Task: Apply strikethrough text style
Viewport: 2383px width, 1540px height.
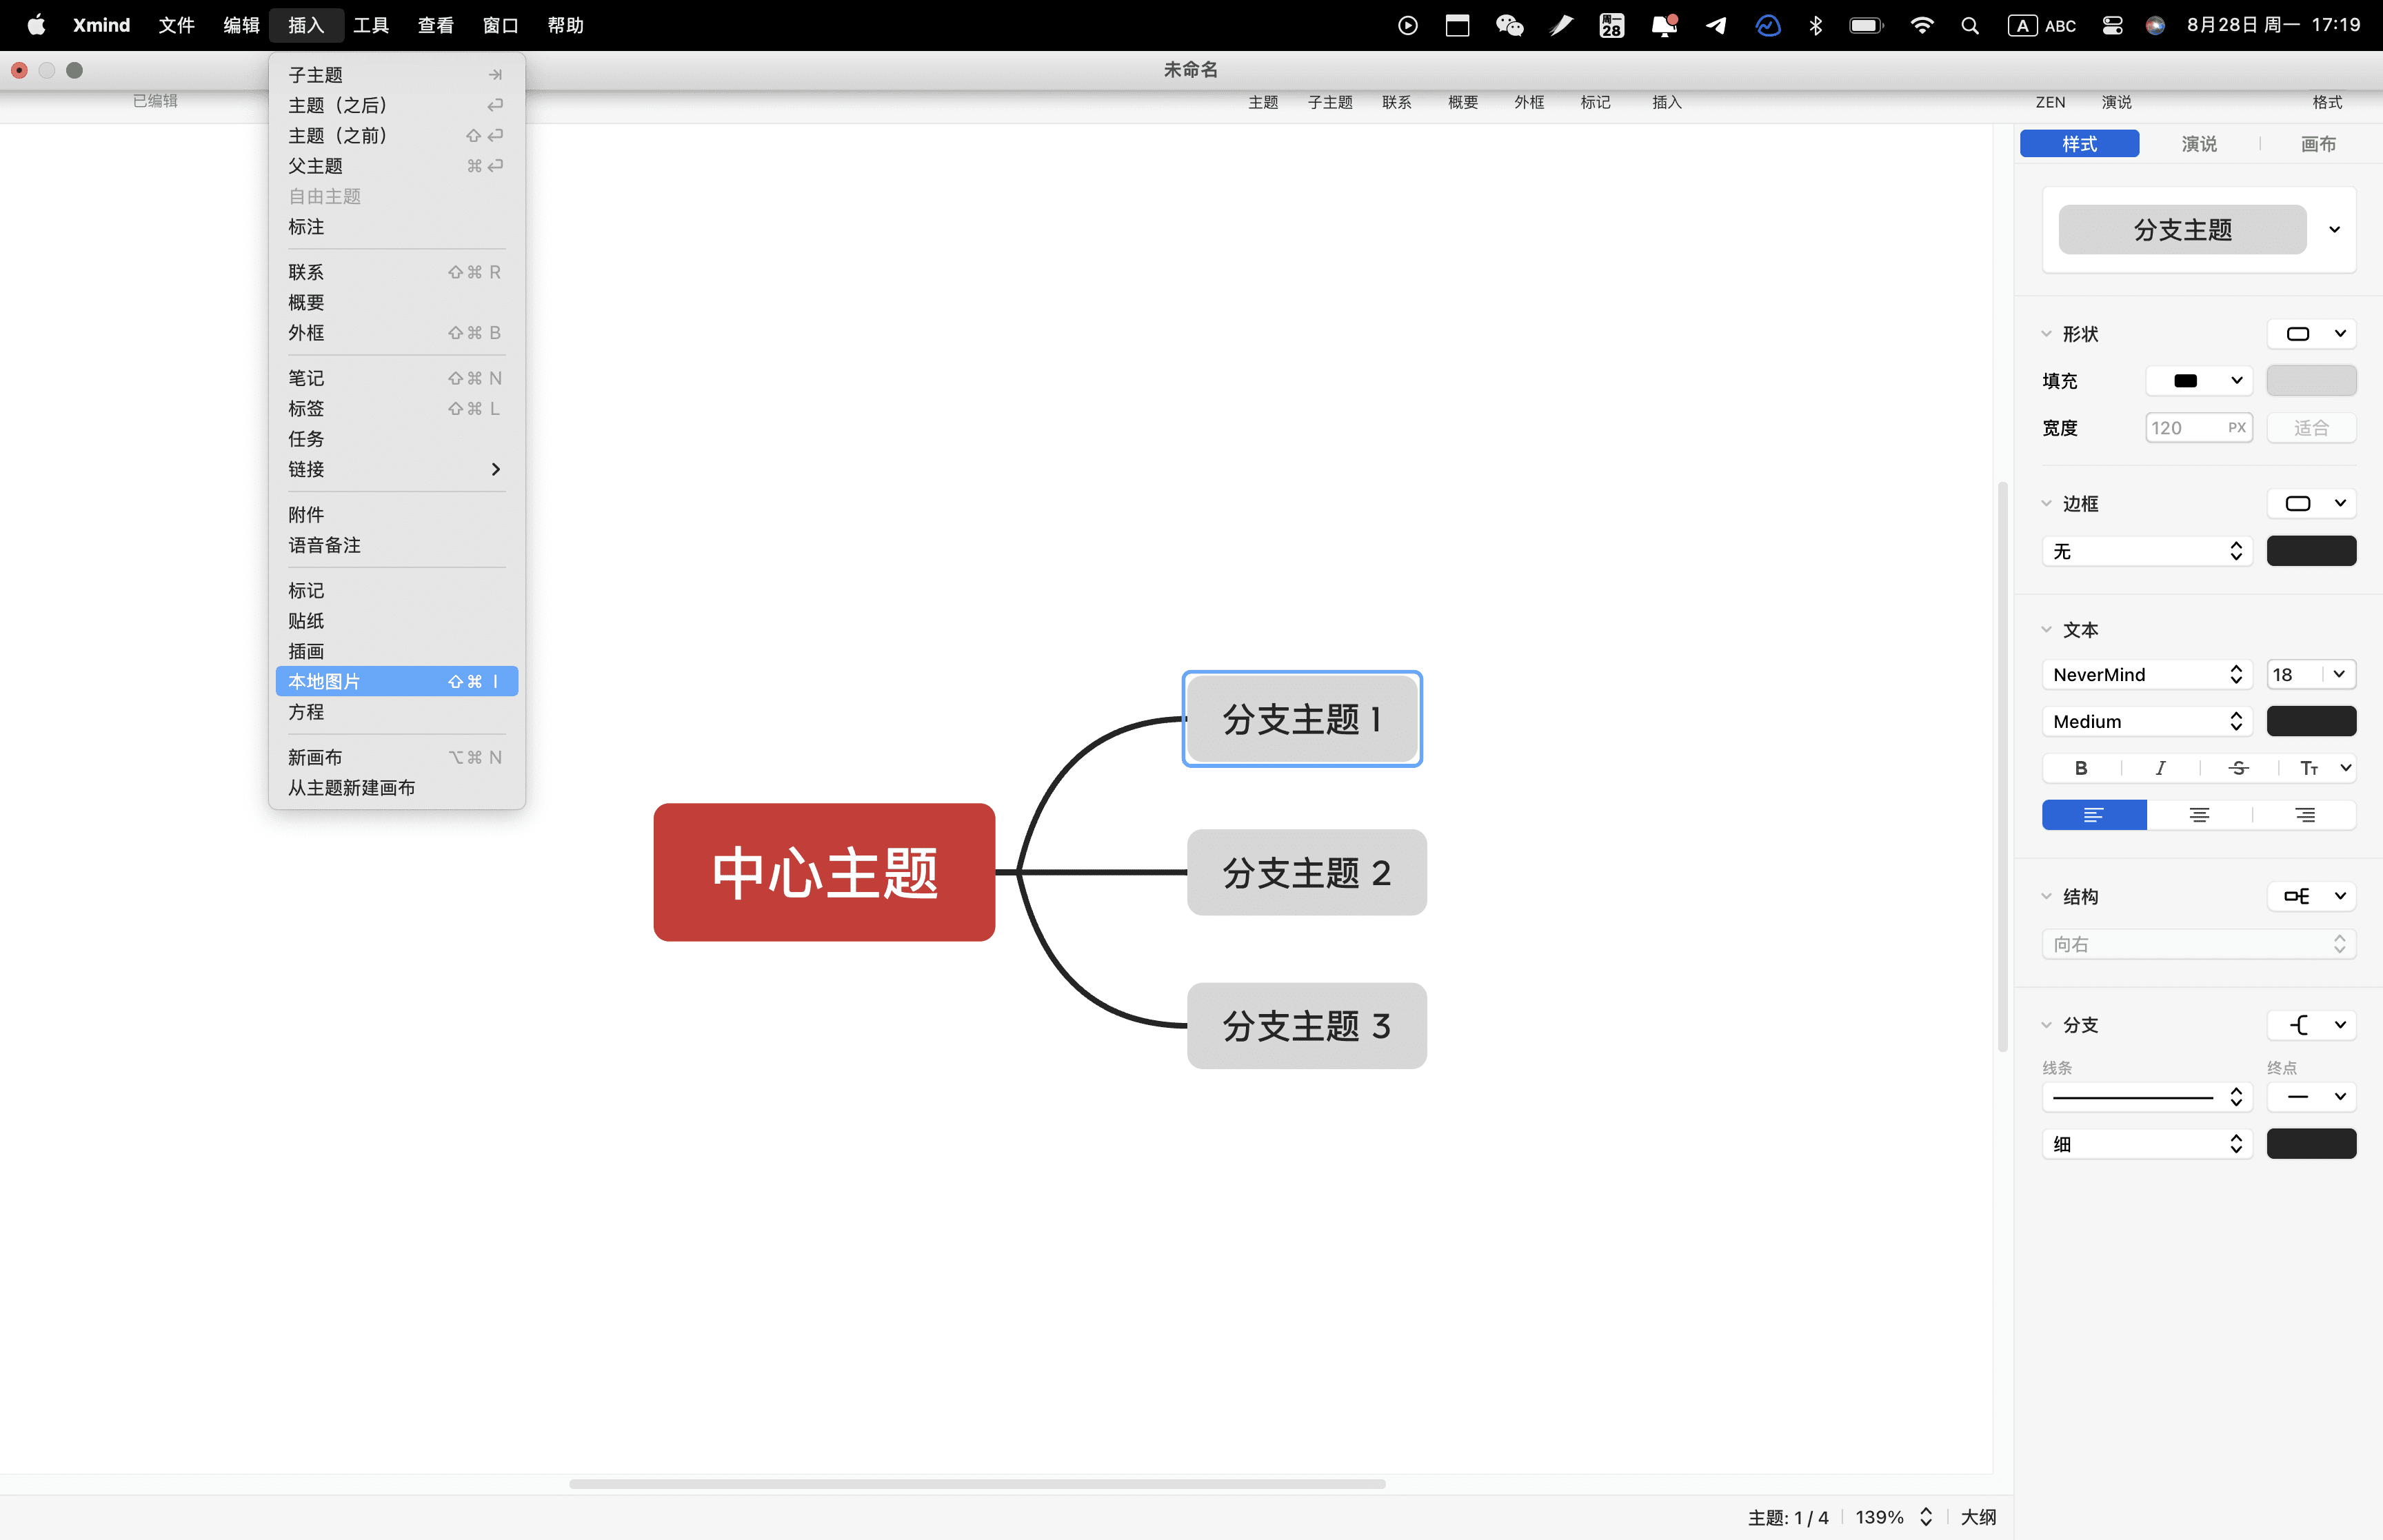Action: 2238,768
